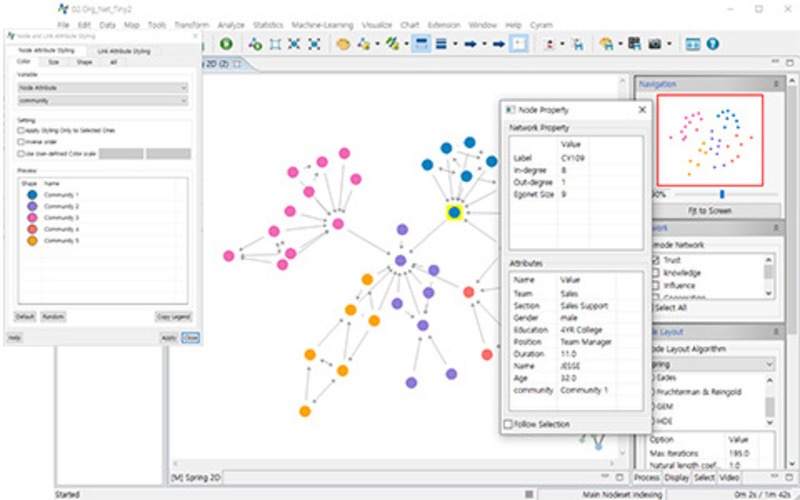Open the community attribute dropdown

pos(102,100)
